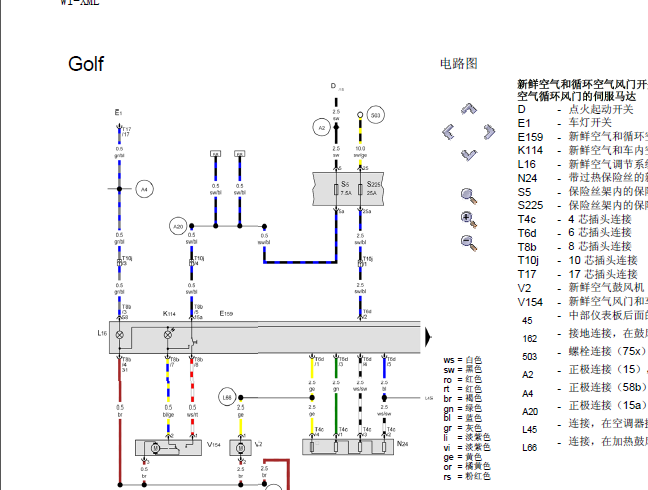
Task: Click color code gn = 绿色
Action: click(462, 408)
